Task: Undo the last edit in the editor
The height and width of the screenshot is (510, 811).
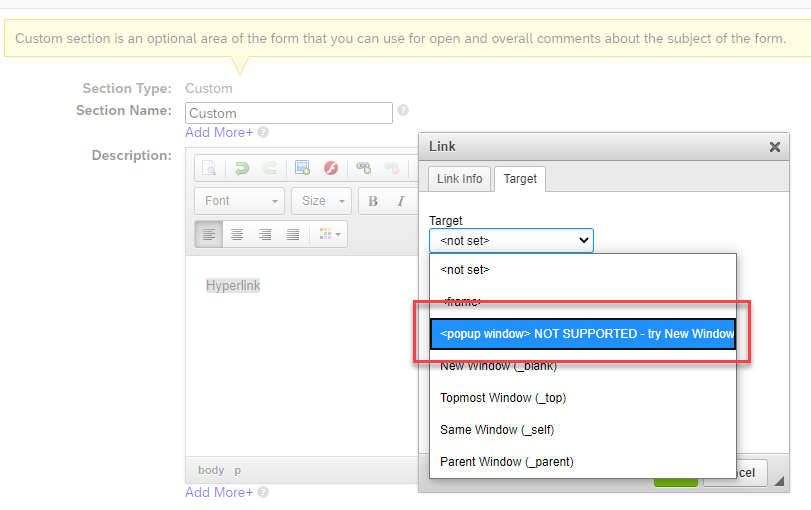Action: [x=242, y=168]
